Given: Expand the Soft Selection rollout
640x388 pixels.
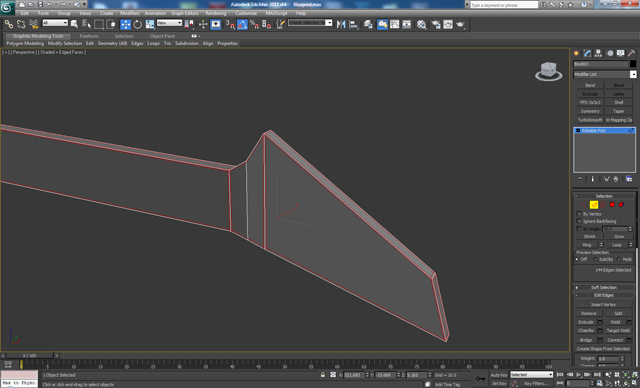Looking at the screenshot, I should (604, 287).
